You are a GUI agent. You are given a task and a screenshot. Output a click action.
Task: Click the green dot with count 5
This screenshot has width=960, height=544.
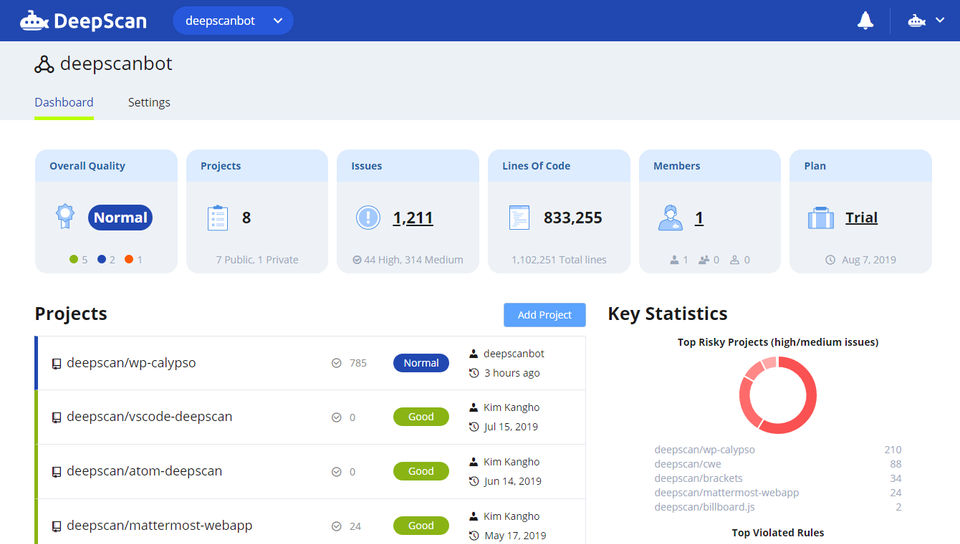click(x=73, y=259)
